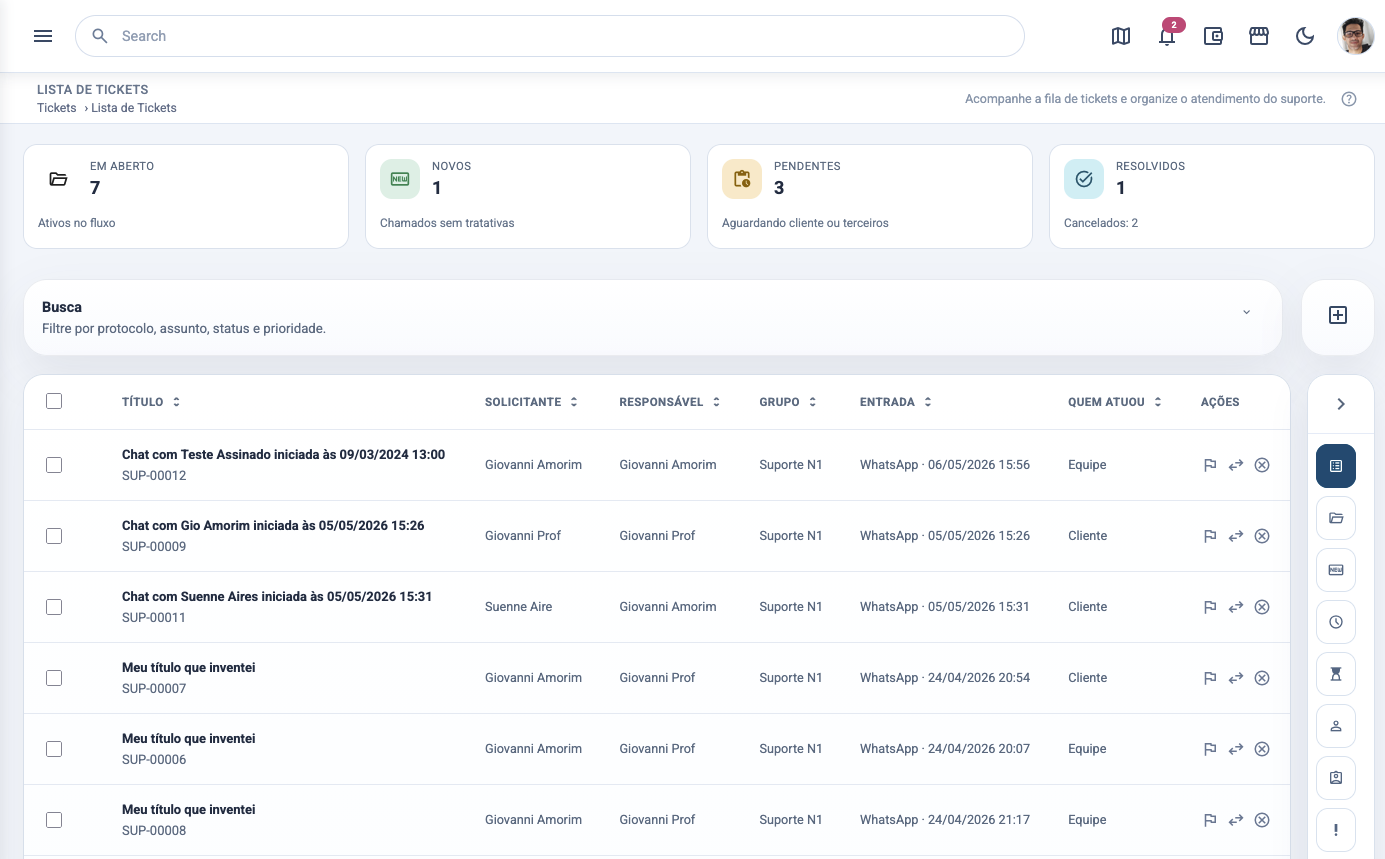This screenshot has height=859, width=1385.
Task: Toggle dark mode moon icon
Action: pos(1305,36)
